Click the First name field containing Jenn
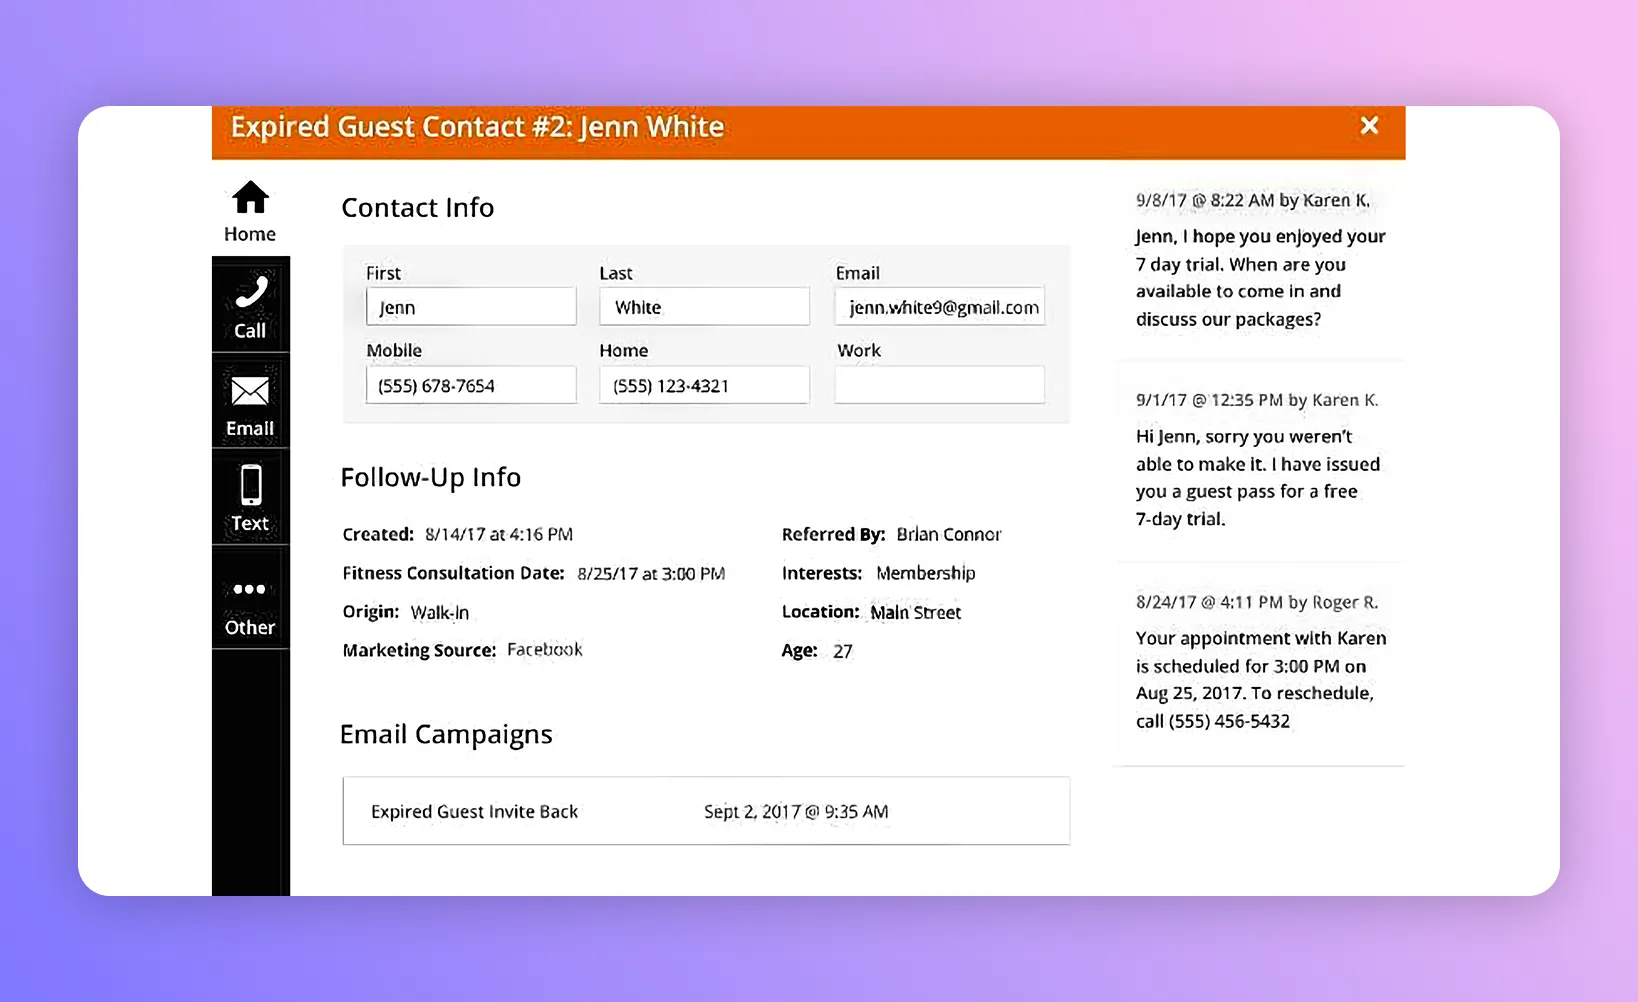1638x1002 pixels. 471,307
